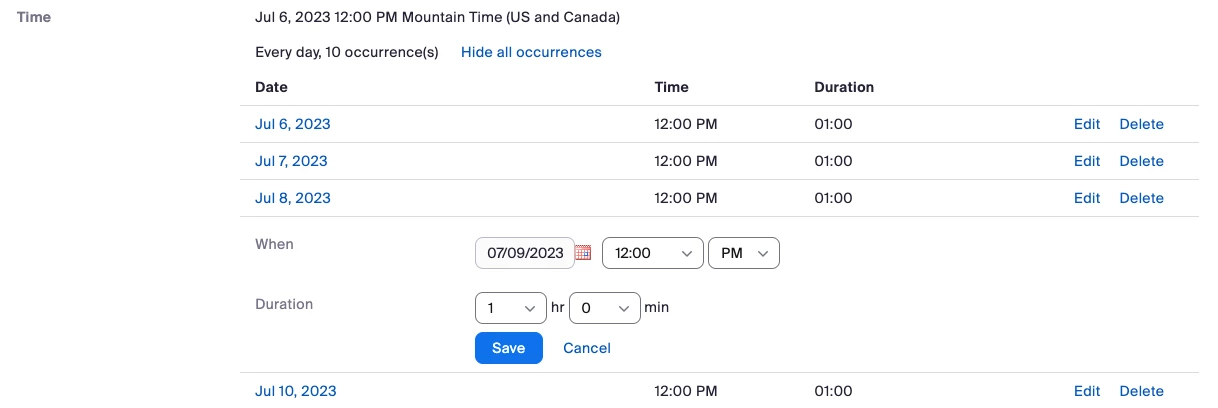Edit the Jul 7, 2023 occurrence

tap(1087, 161)
